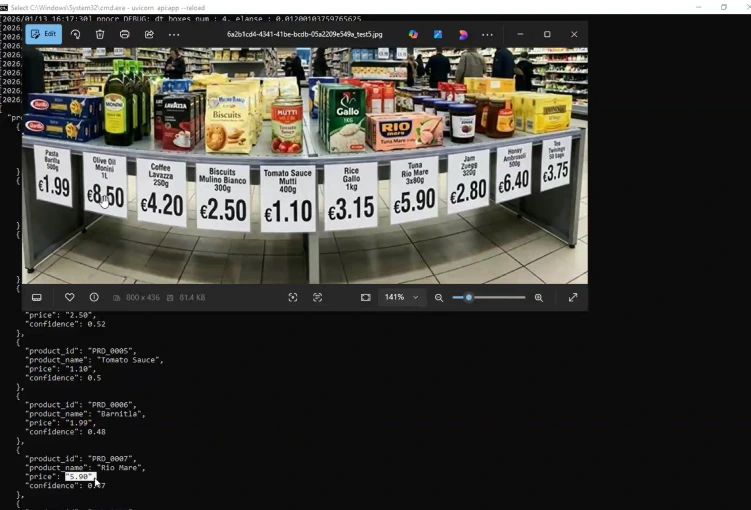Image resolution: width=751 pixels, height=510 pixels.
Task: Mark the photo as favorite with heart
Action: [69, 297]
